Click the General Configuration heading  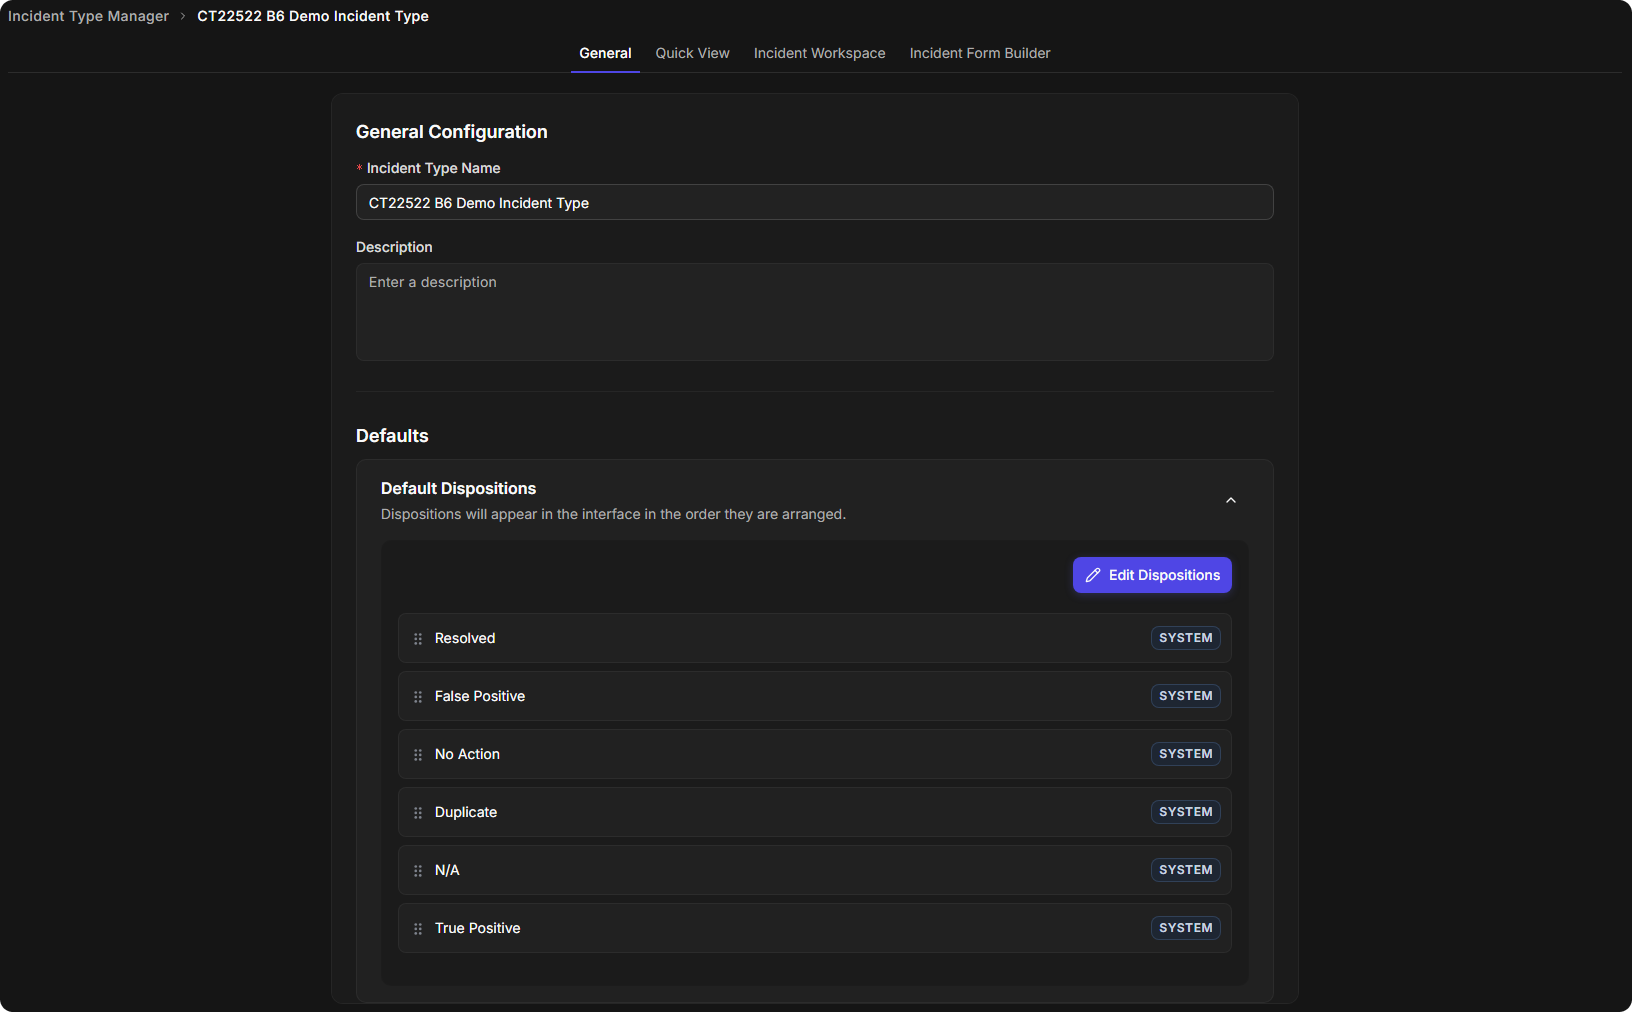click(x=451, y=132)
